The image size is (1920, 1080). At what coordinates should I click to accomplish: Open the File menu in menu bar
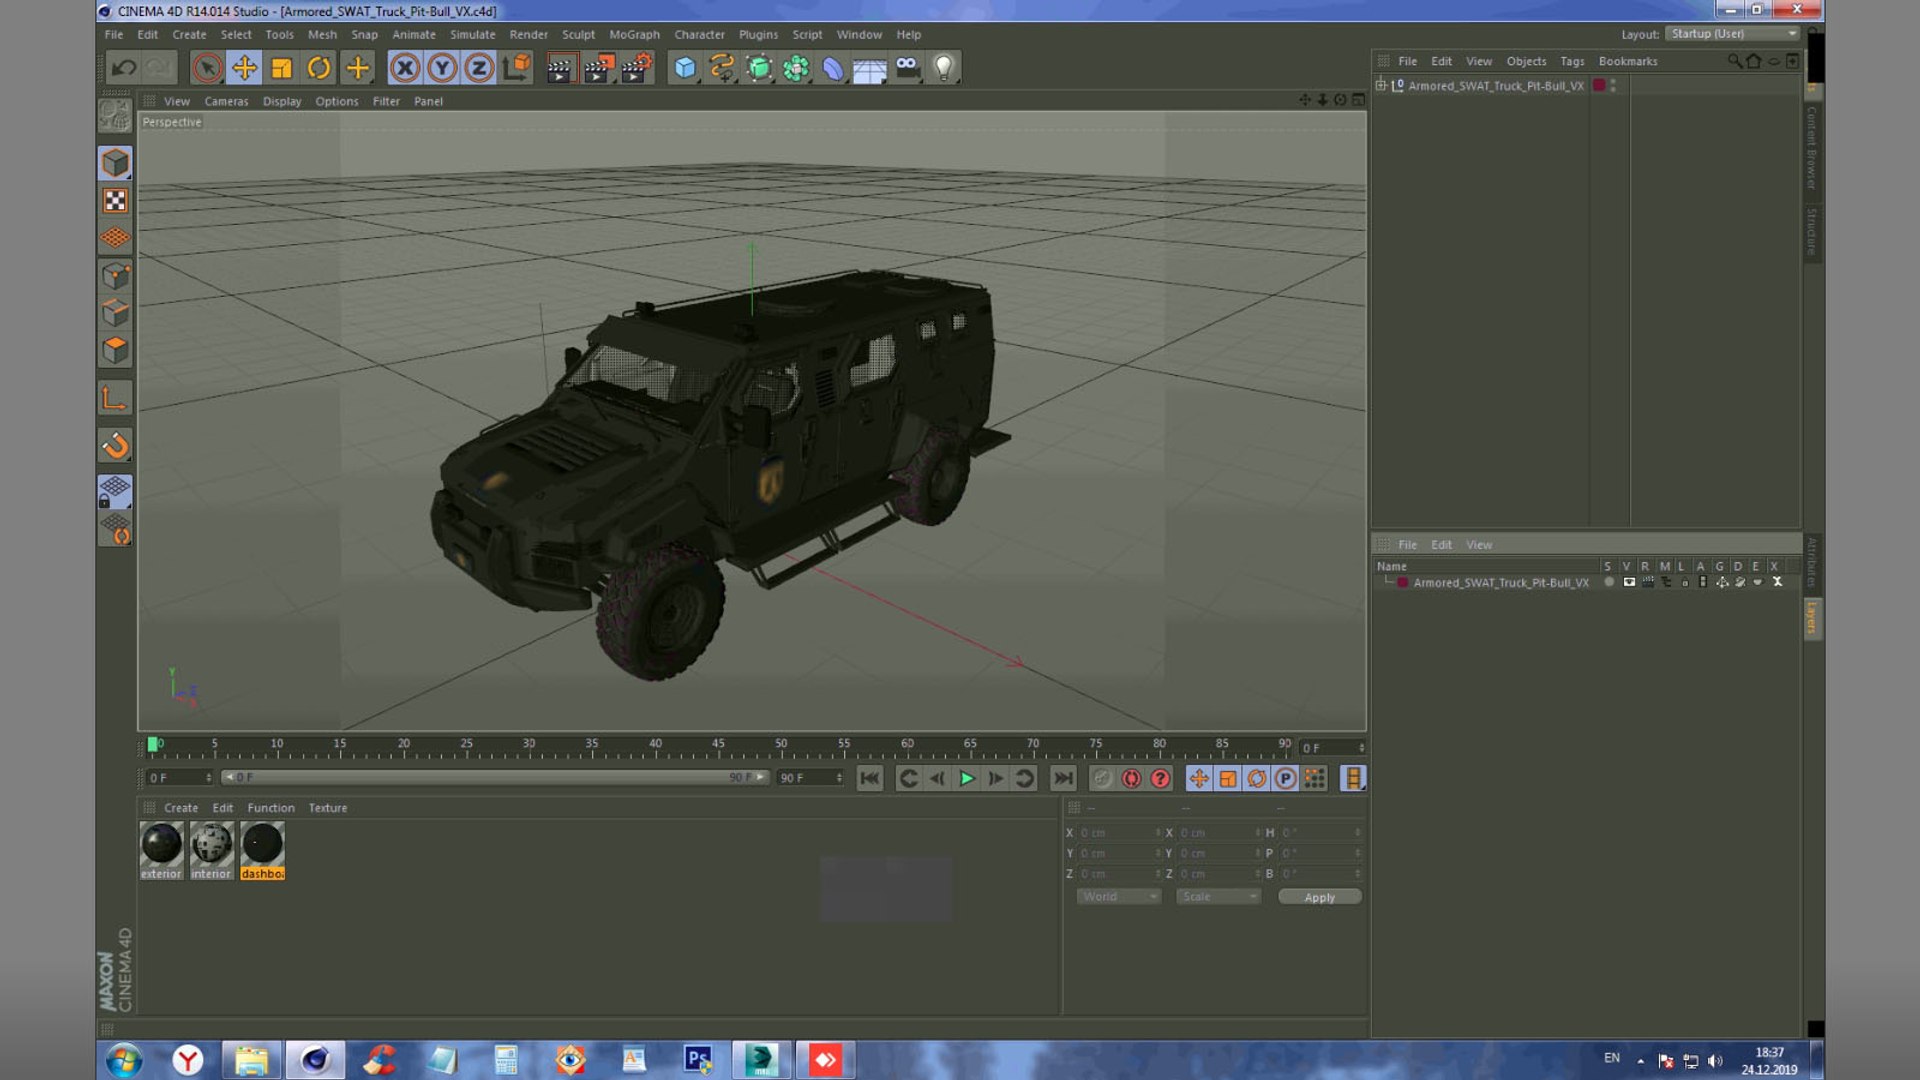(114, 34)
